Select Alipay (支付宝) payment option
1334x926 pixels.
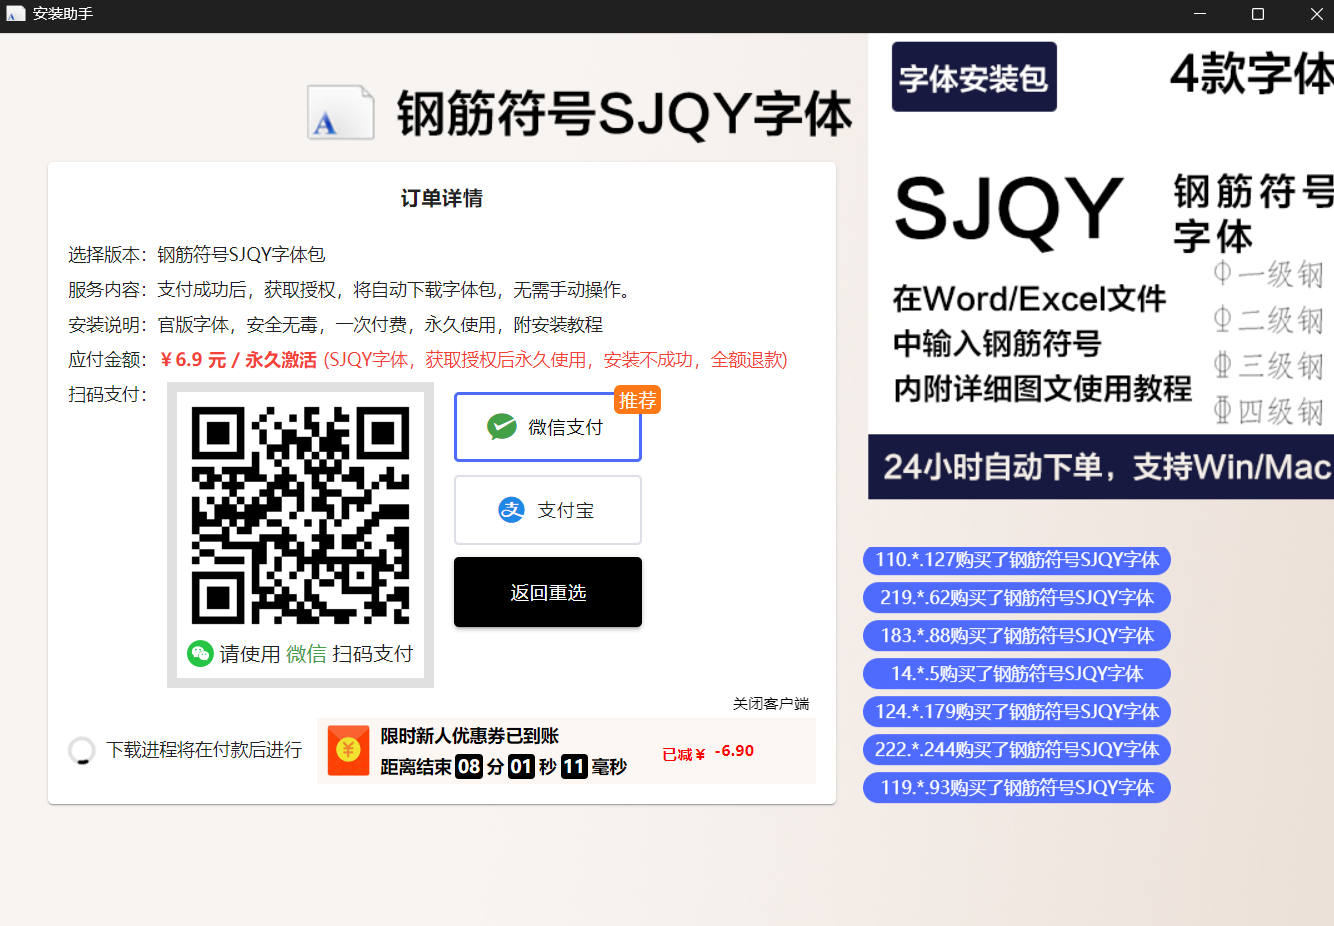coord(548,510)
